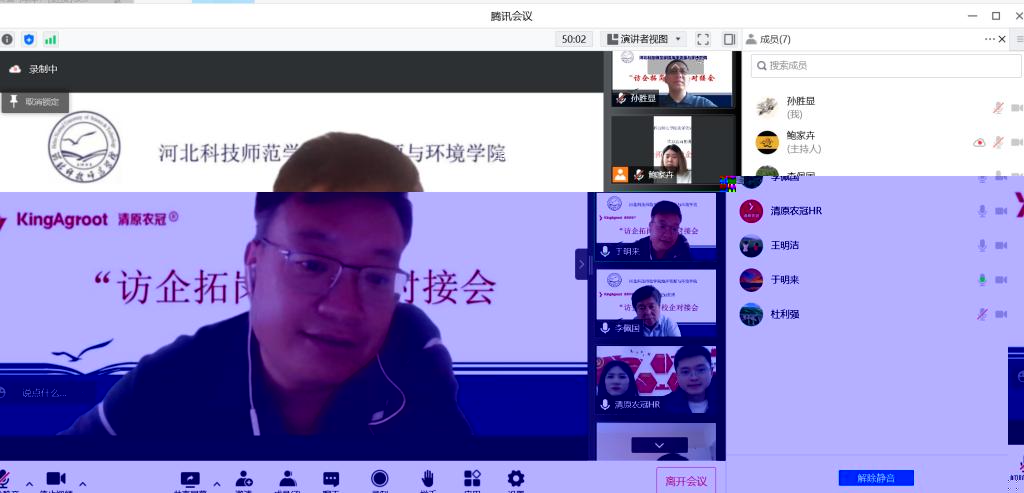Open the members management toolbar icon
Image resolution: width=1024 pixels, height=493 pixels.
pos(287,480)
